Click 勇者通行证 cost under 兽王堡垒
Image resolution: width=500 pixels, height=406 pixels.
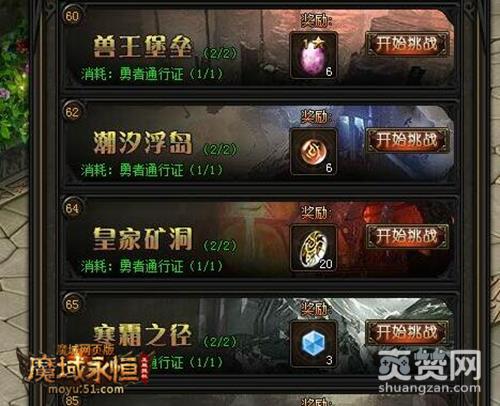[152, 74]
